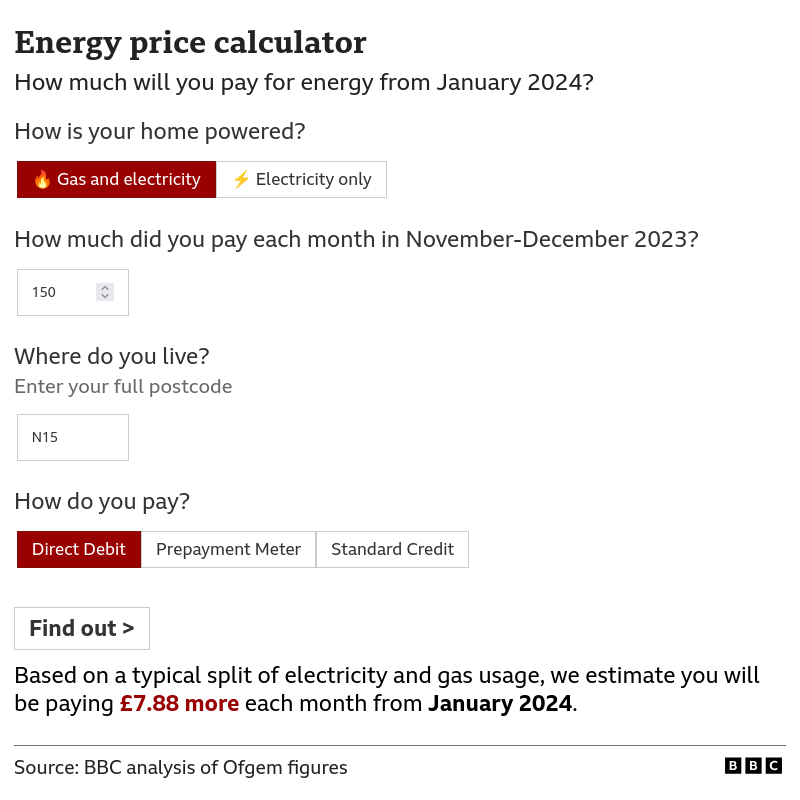Click the 150 payment amount field
Viewport: 800px width, 800px height.
[x=60, y=292]
